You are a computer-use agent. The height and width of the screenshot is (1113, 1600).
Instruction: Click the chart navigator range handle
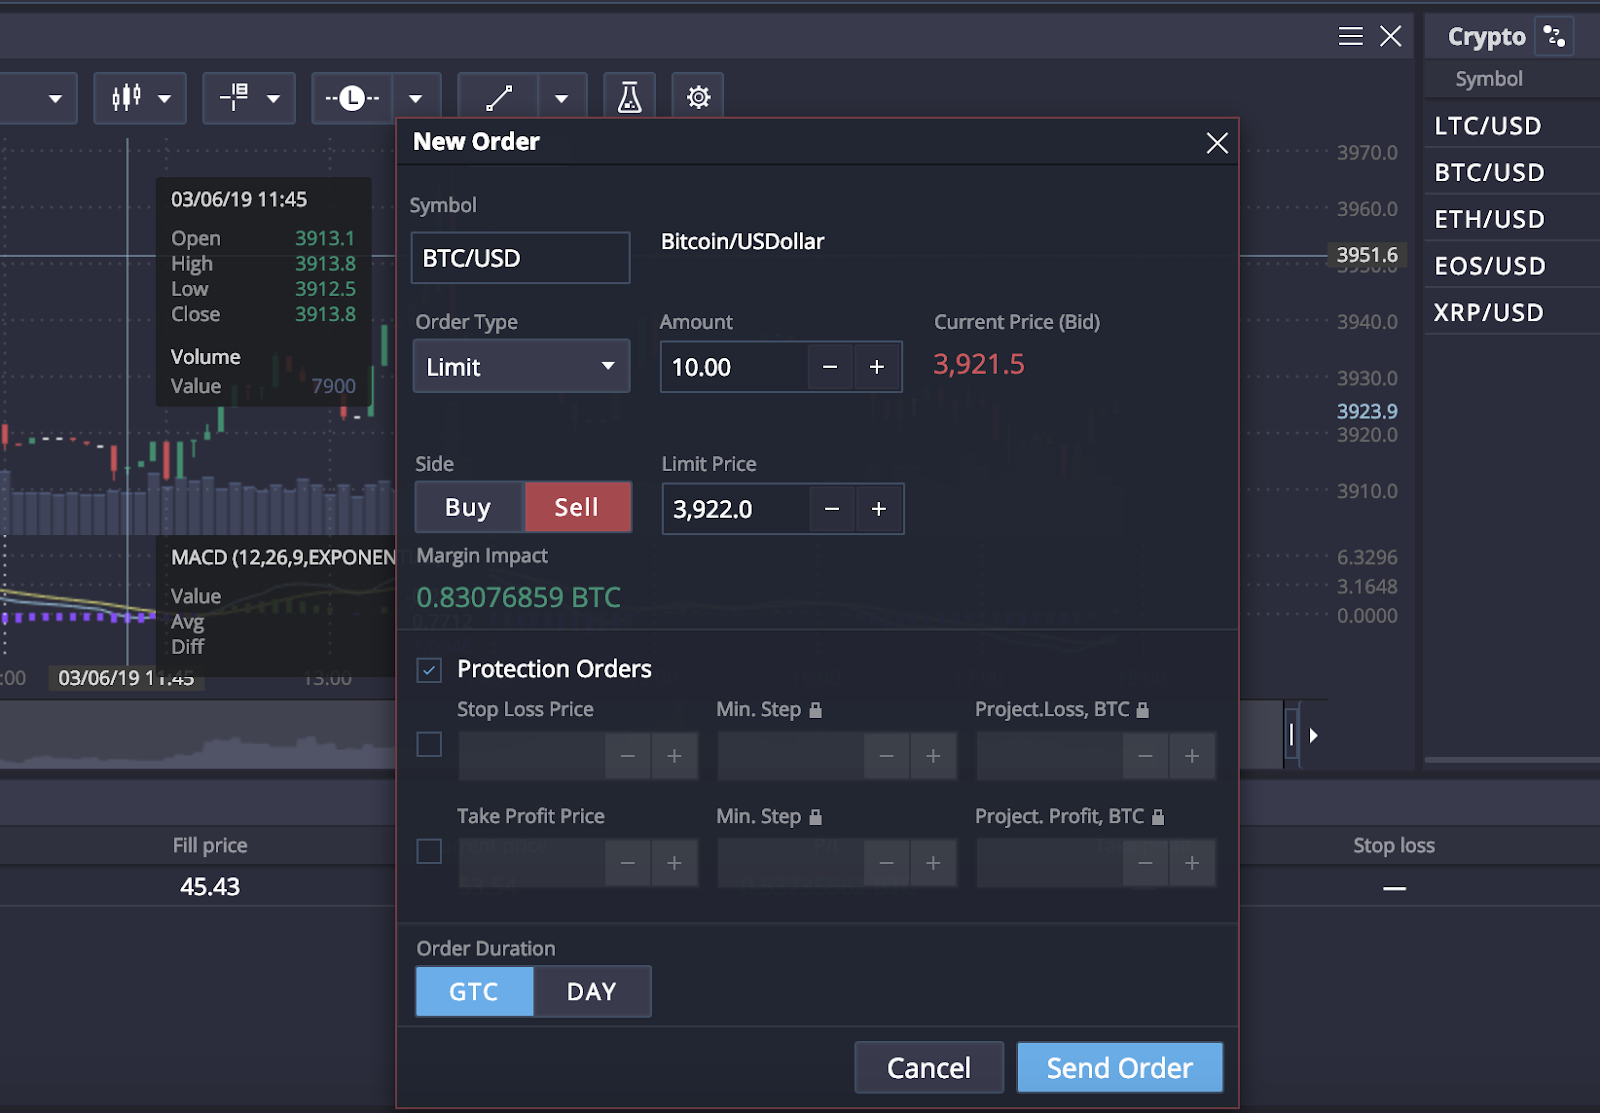click(x=1292, y=735)
